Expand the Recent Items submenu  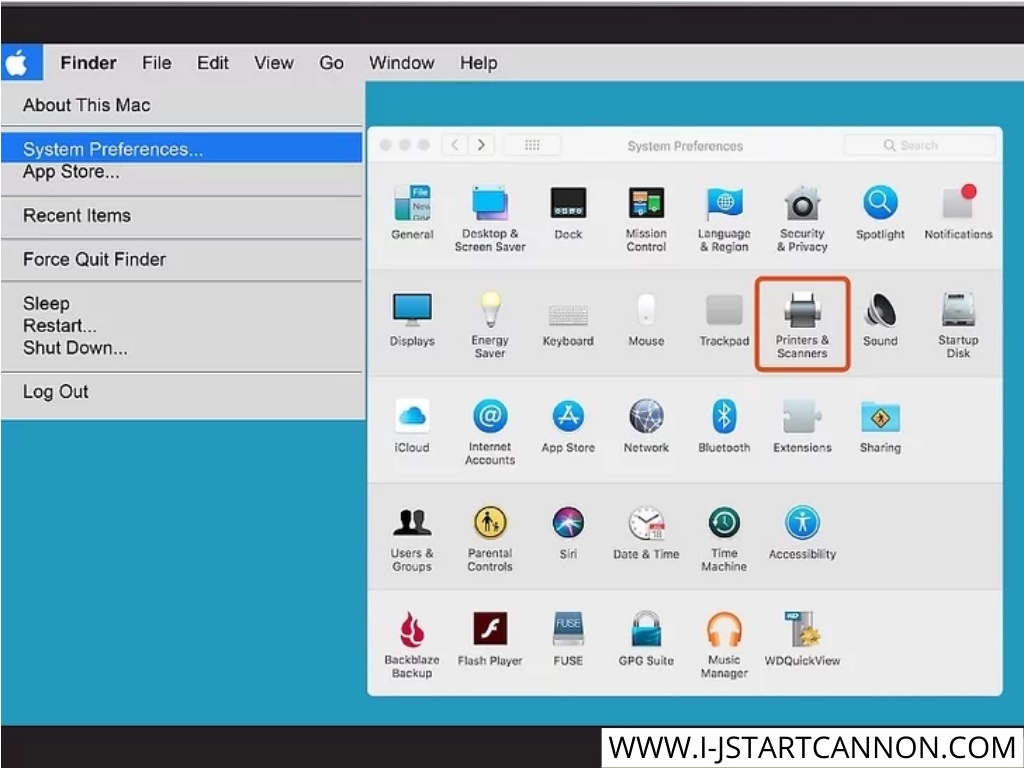point(182,216)
